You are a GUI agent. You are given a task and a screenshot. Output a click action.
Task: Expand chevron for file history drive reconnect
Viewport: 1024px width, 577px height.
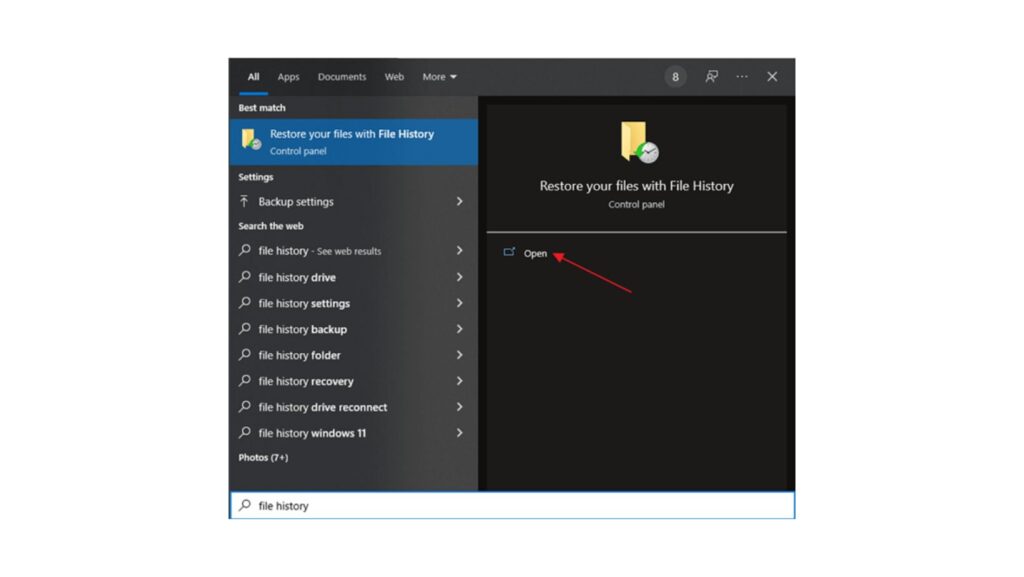[460, 407]
